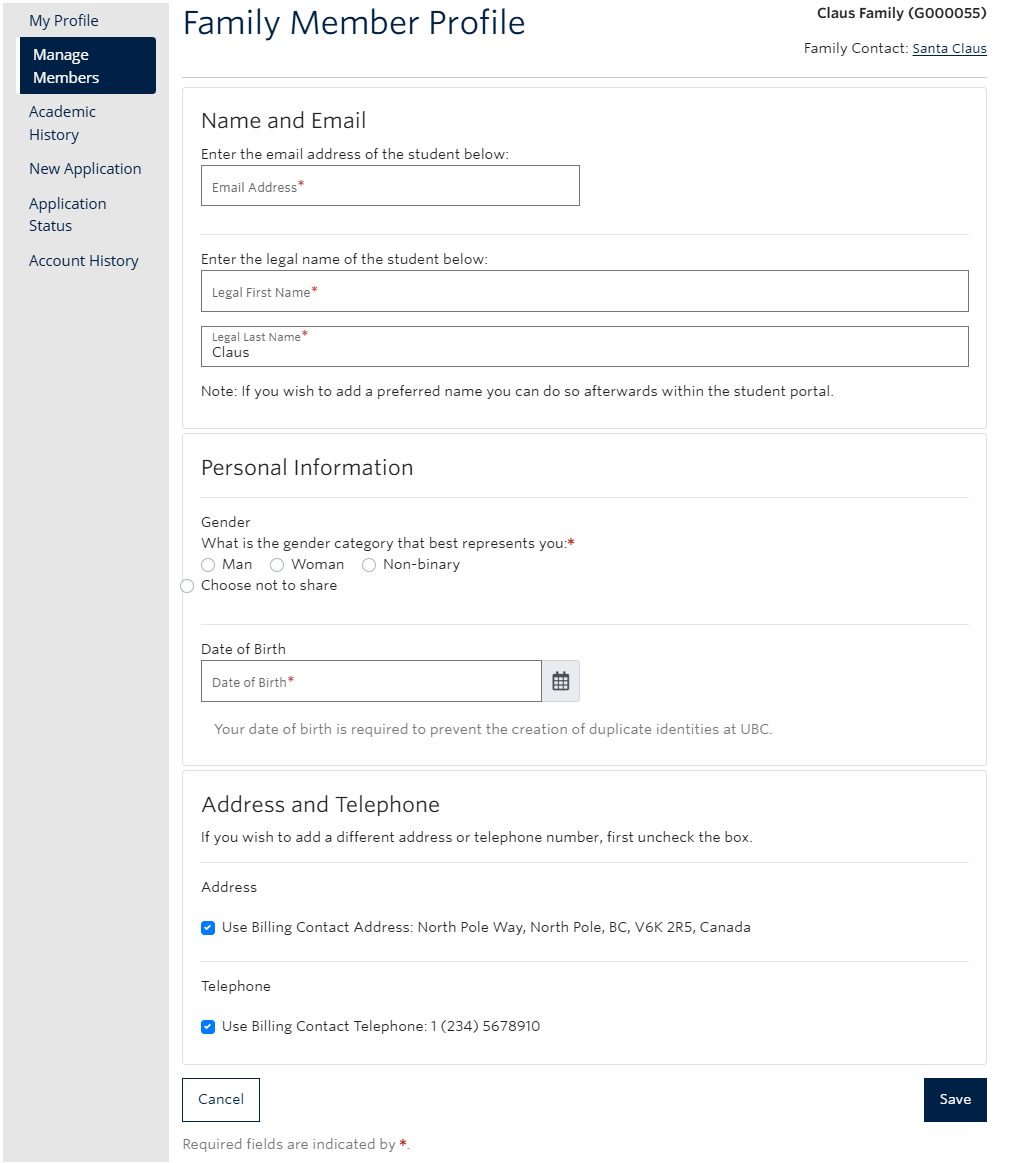
Task: Click the Date of Birth text field
Action: 370,681
